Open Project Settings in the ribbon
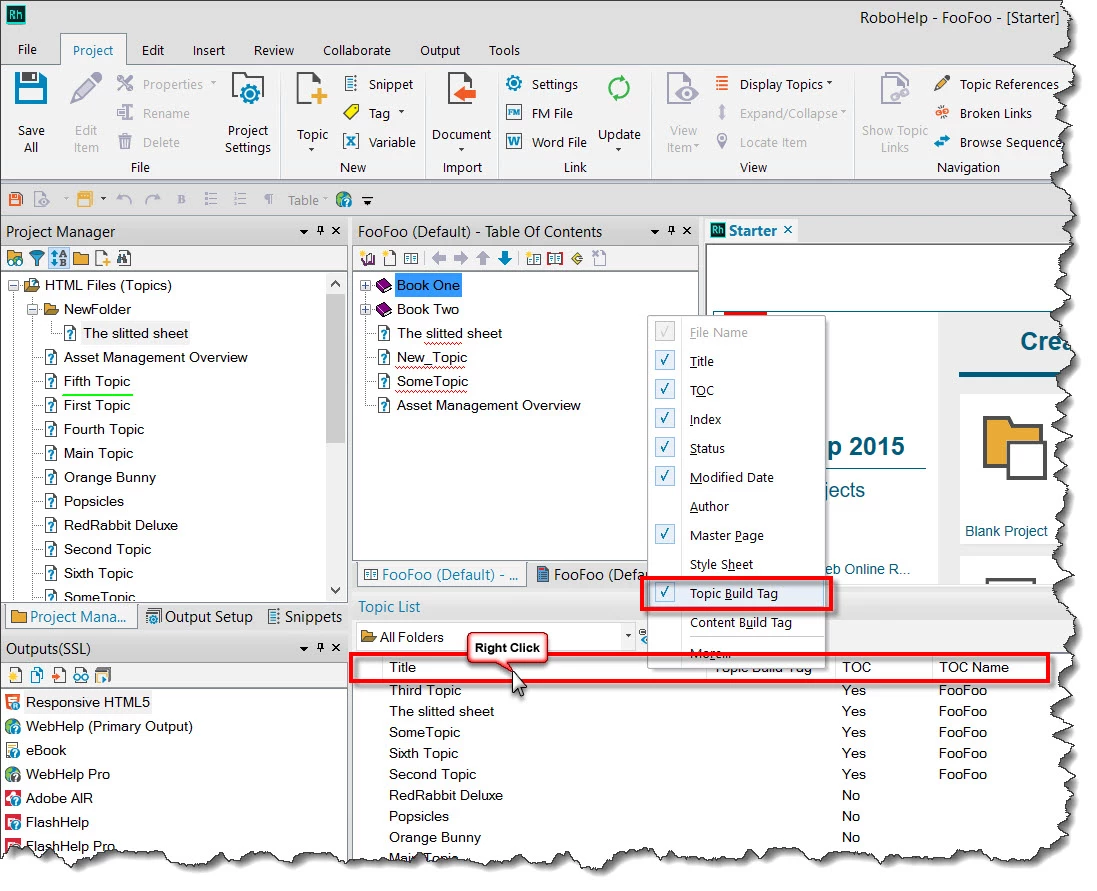The image size is (1097, 891). pyautogui.click(x=248, y=113)
